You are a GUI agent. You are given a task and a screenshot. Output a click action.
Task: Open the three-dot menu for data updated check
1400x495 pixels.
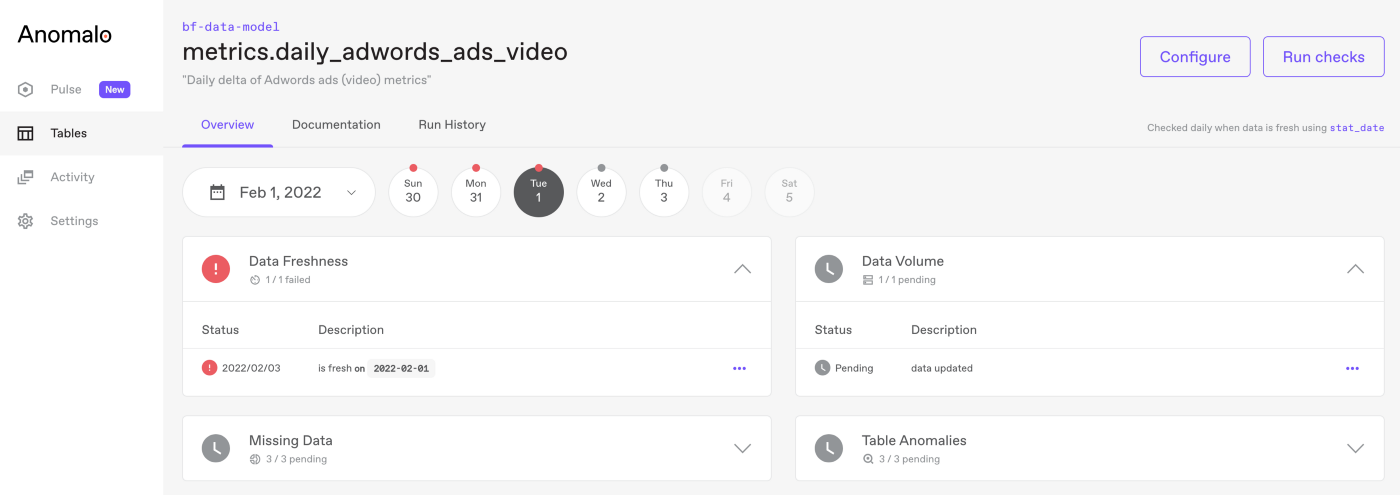click(x=1352, y=368)
